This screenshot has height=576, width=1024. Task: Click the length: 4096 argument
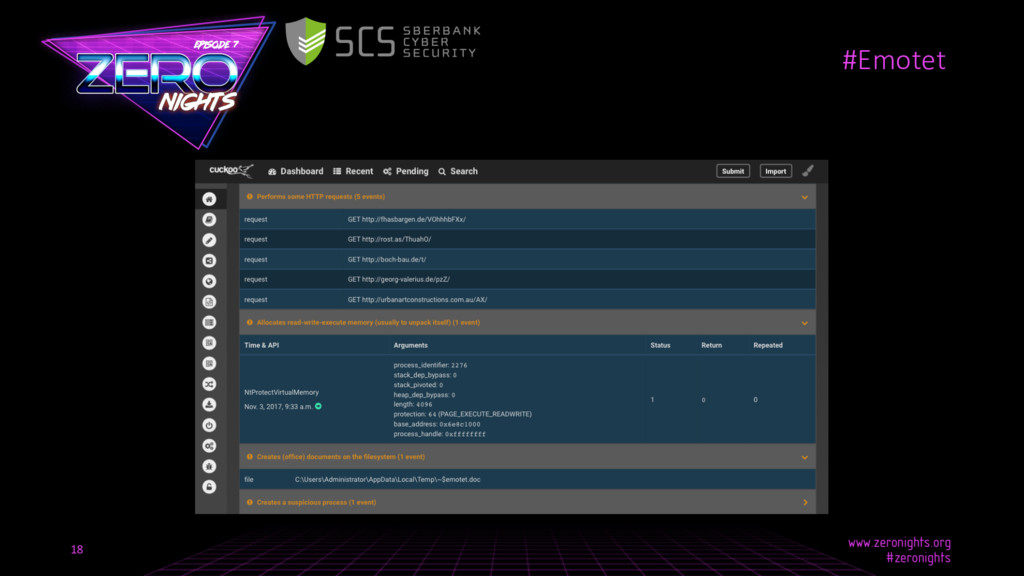tap(413, 404)
